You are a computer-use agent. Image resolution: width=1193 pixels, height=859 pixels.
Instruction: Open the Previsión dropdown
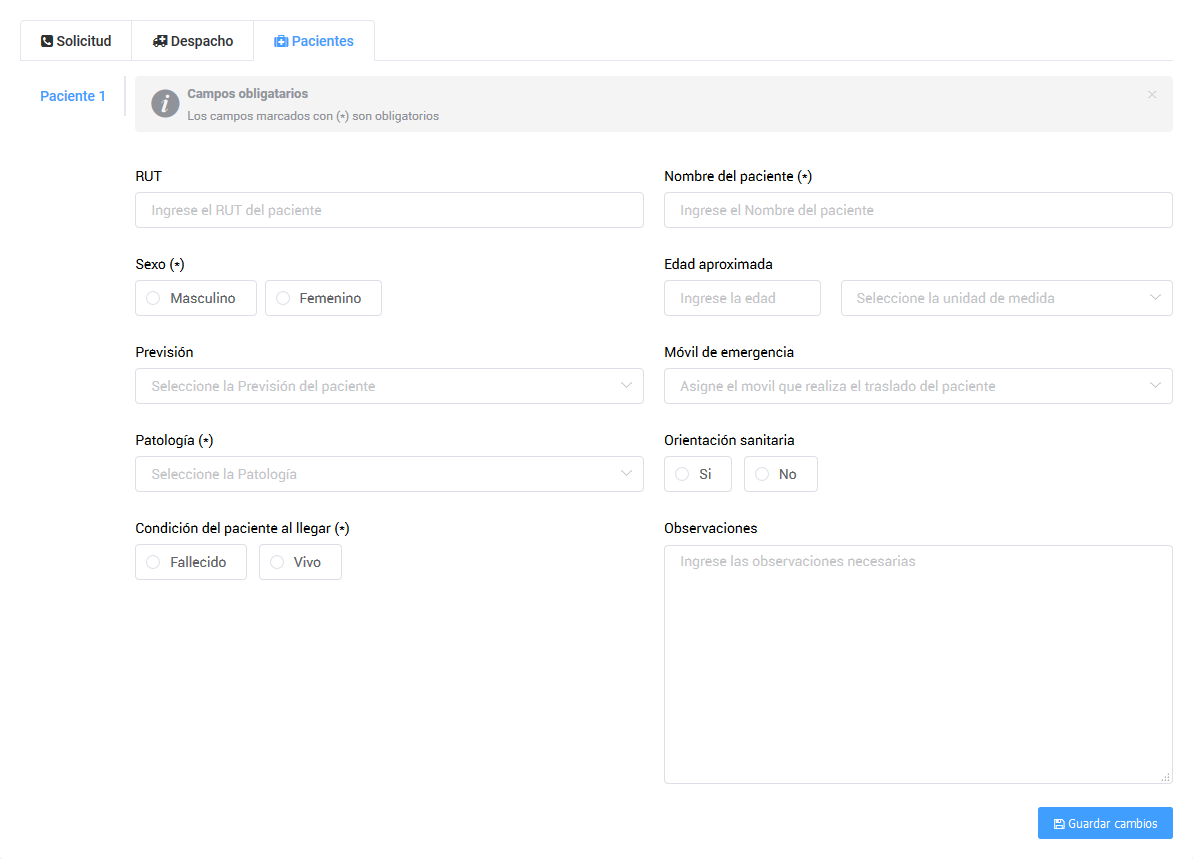pos(389,386)
